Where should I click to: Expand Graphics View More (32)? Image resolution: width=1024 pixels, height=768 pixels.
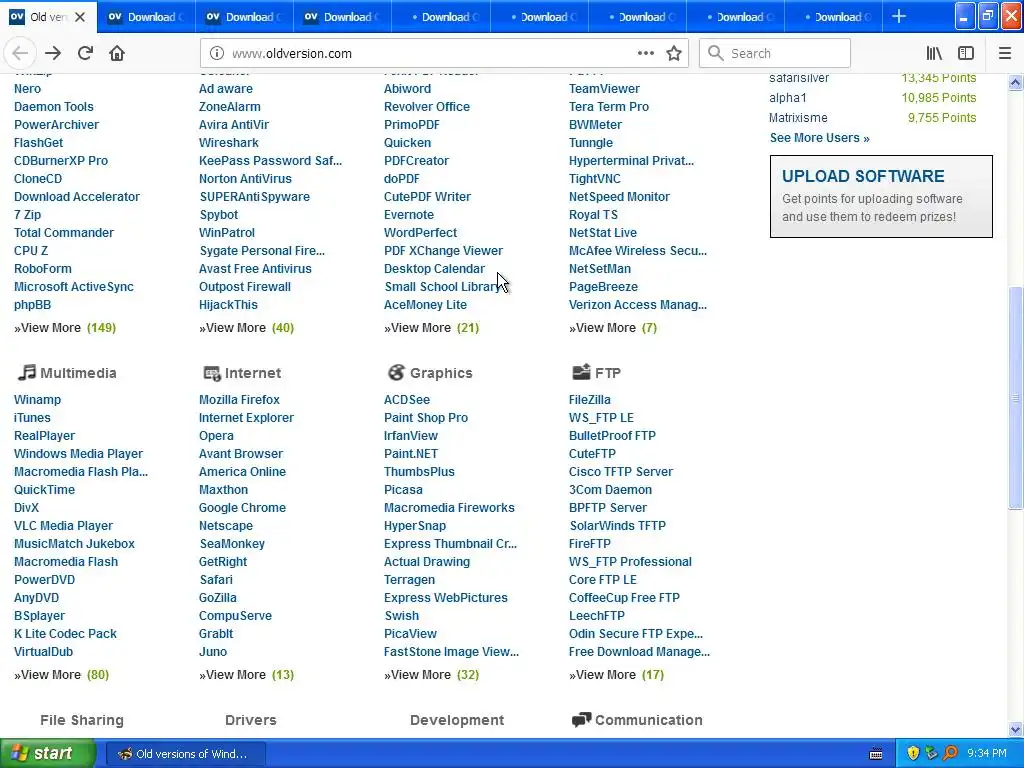coord(432,675)
